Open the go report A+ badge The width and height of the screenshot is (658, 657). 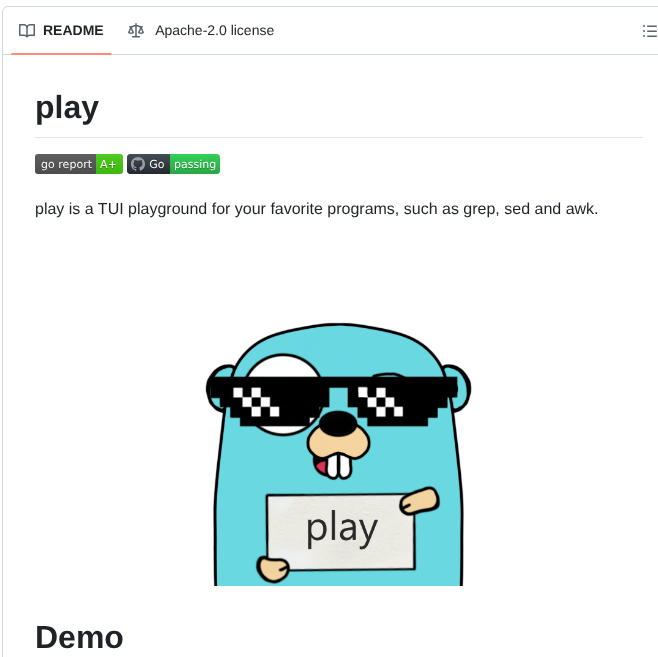click(79, 164)
